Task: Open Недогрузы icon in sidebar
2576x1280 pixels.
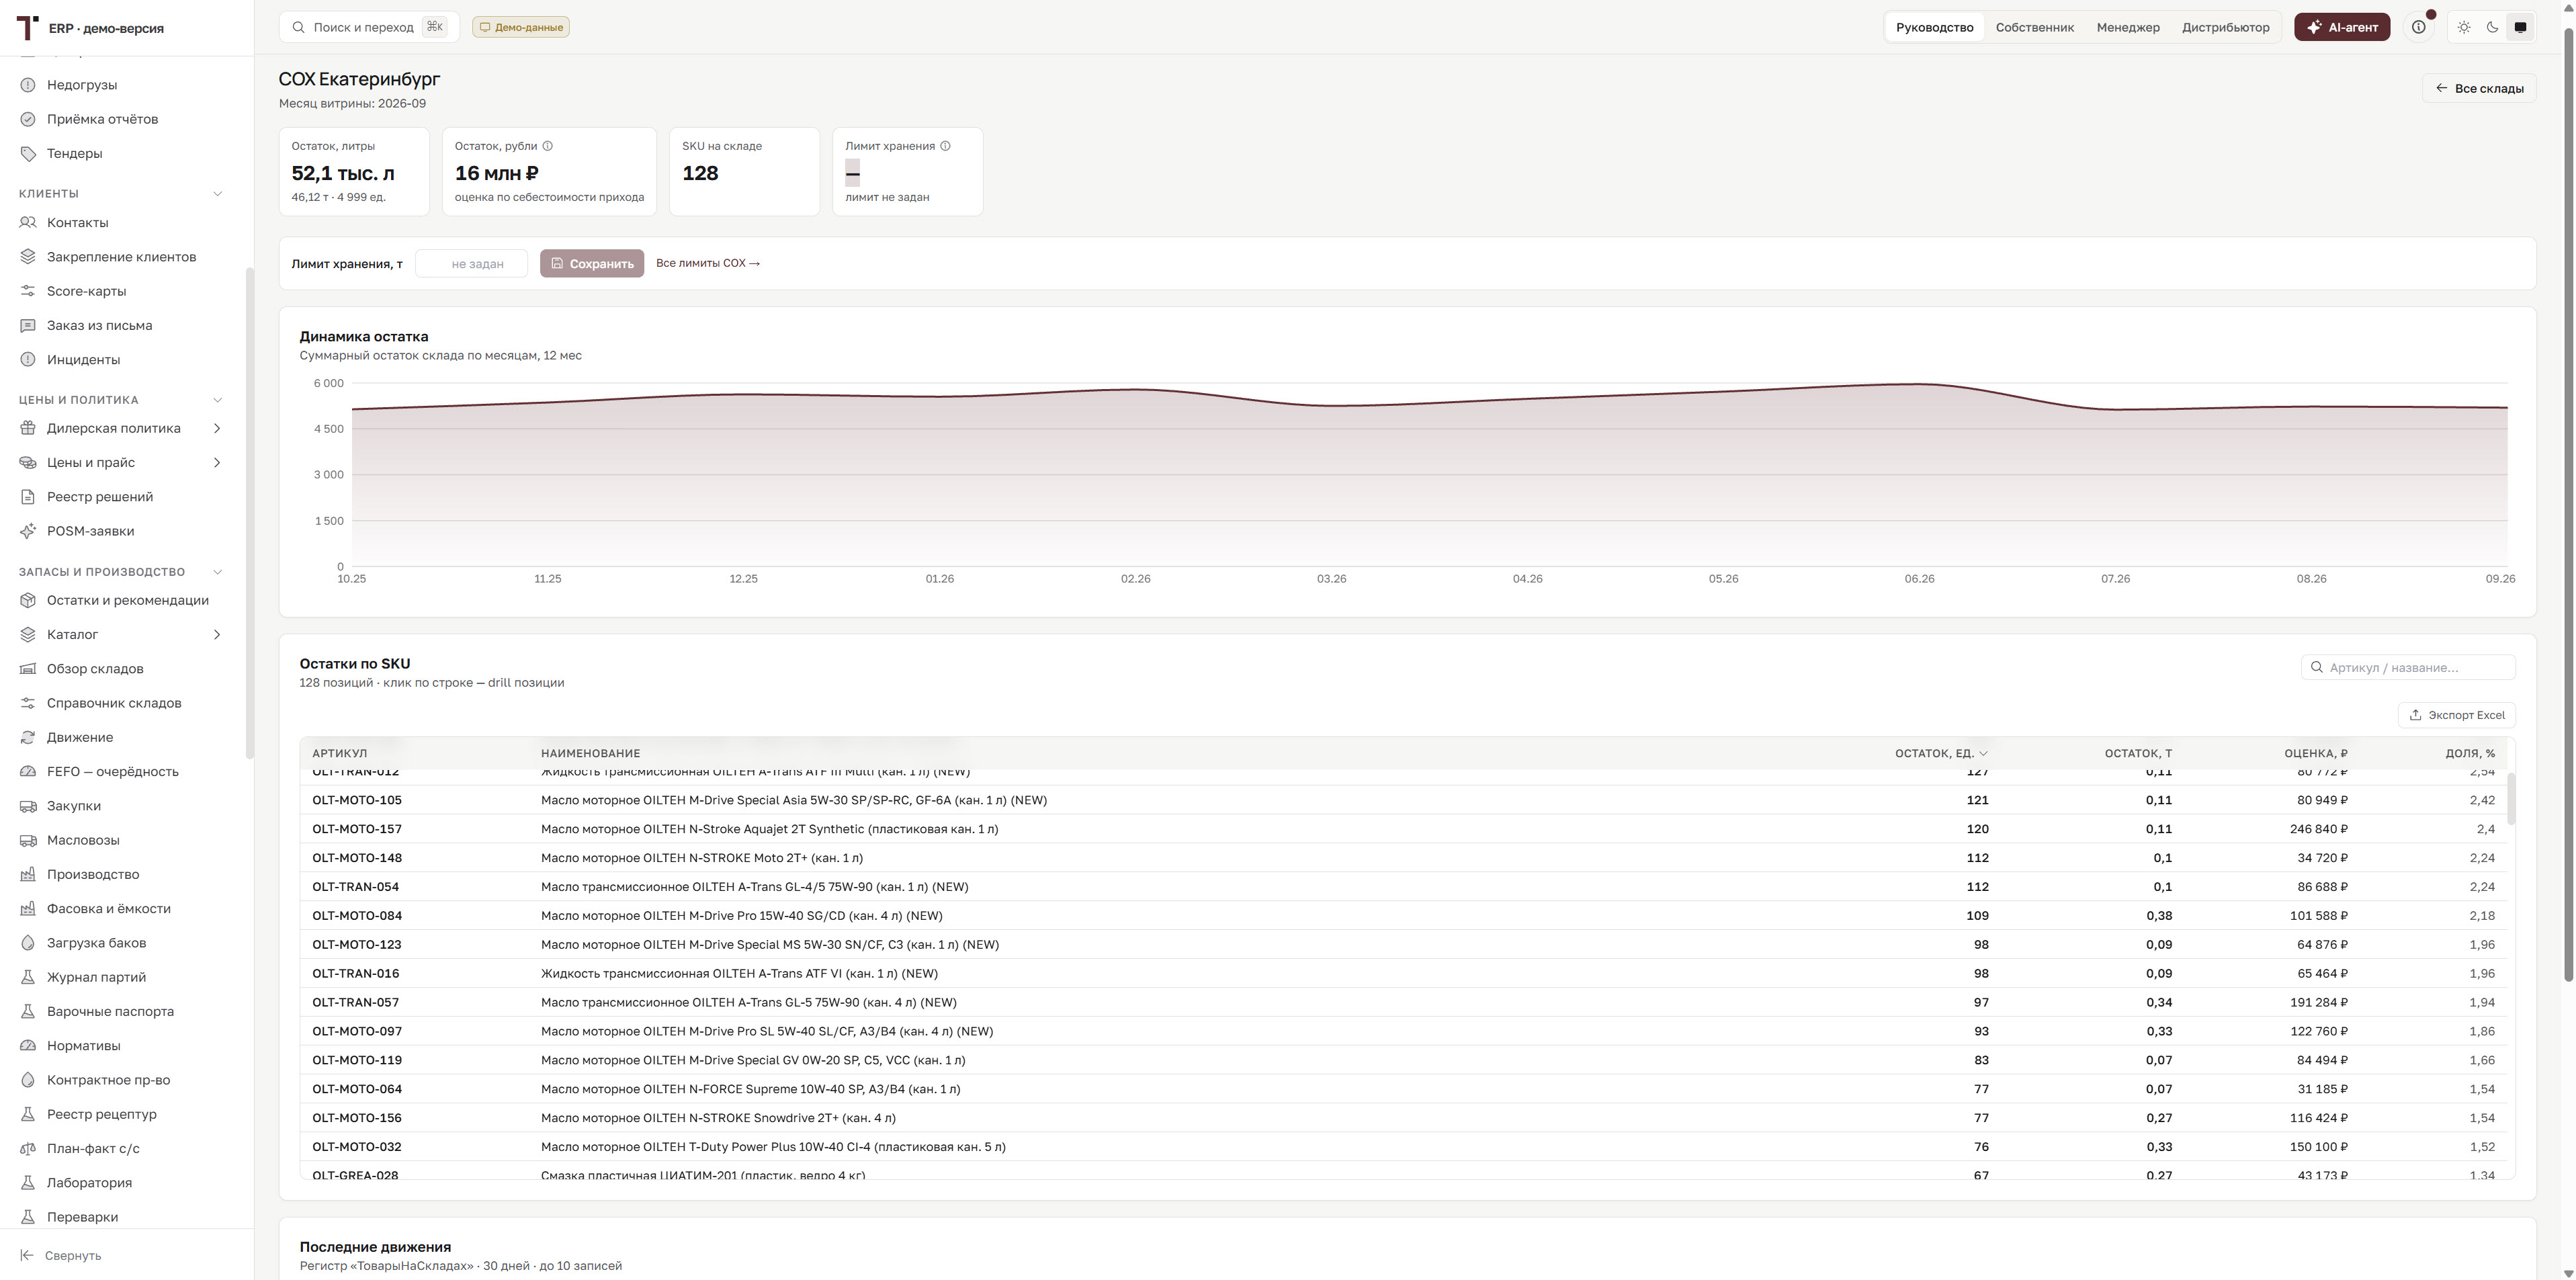Action: coord(28,85)
